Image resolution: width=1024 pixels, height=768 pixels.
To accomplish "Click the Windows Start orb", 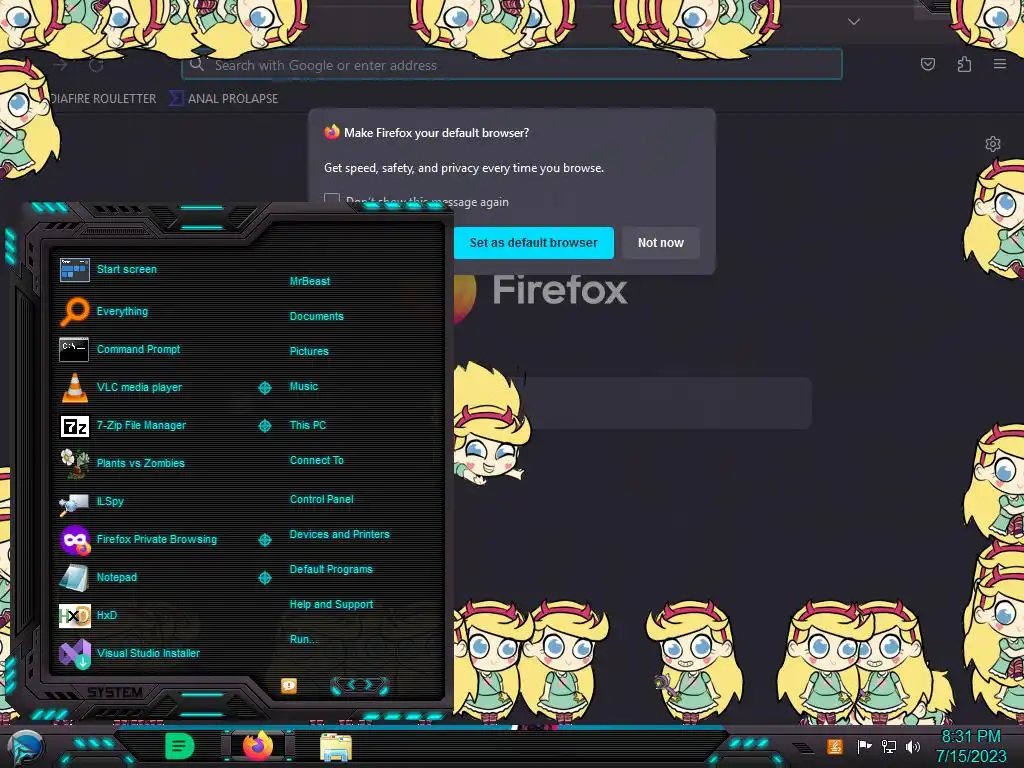I will (x=25, y=748).
